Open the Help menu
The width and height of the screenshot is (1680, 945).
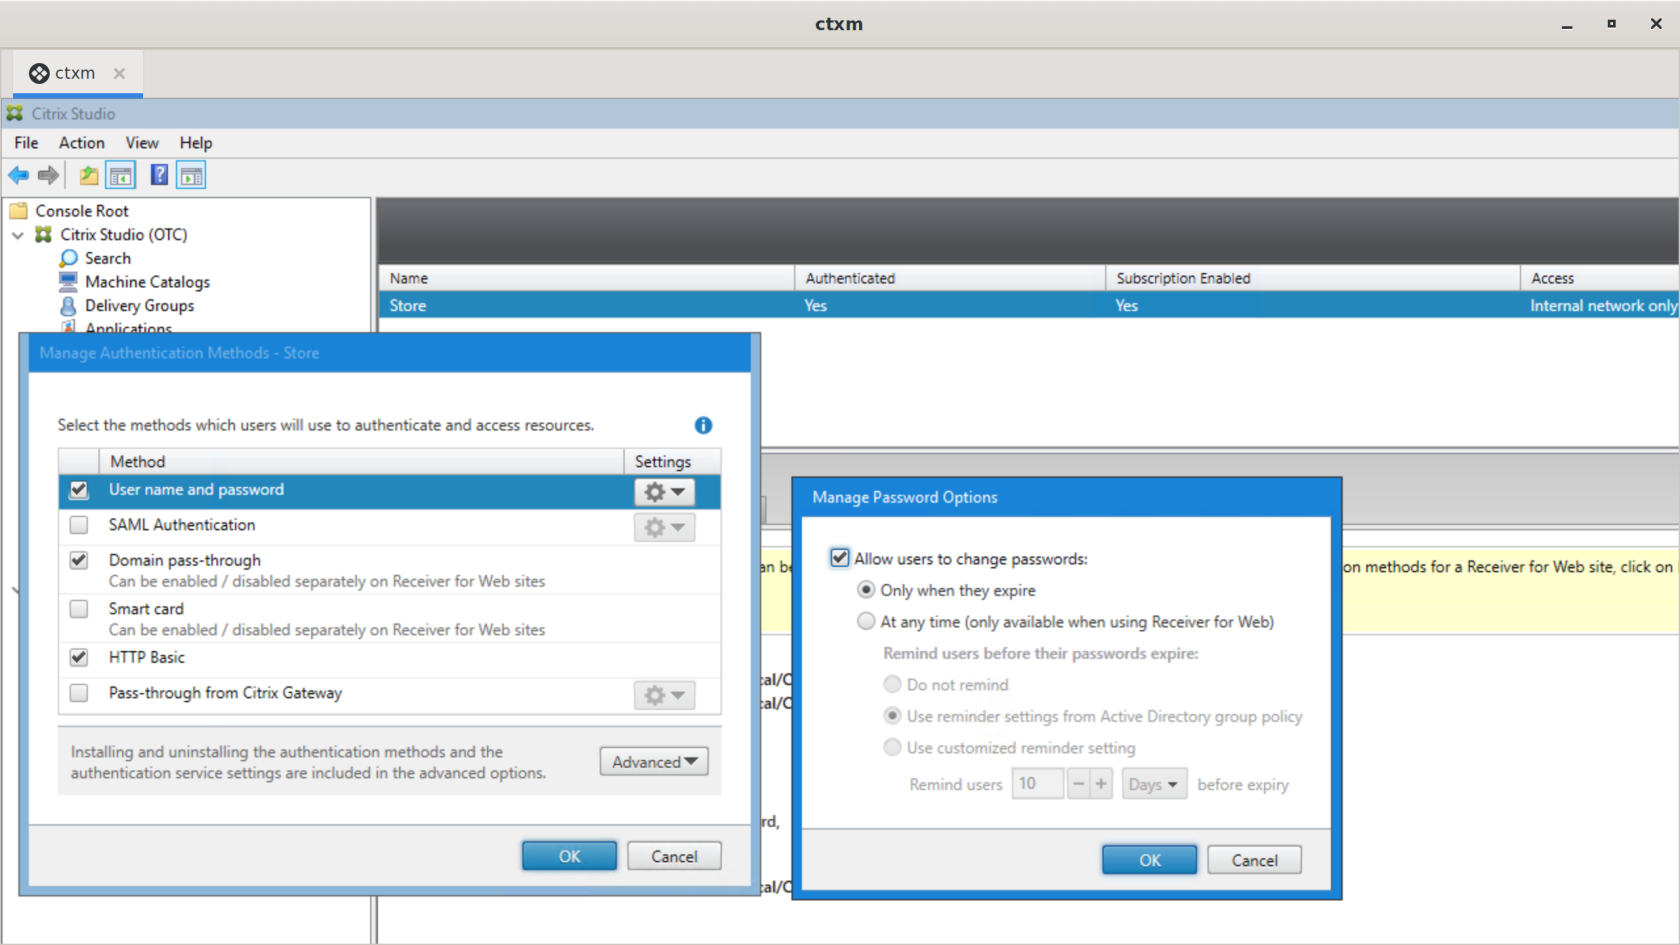(x=196, y=143)
